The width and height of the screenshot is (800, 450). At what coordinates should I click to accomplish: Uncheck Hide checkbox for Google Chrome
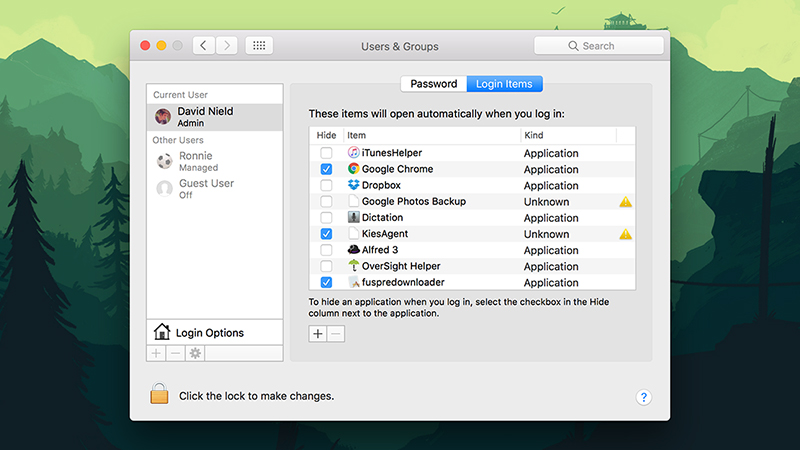326,169
